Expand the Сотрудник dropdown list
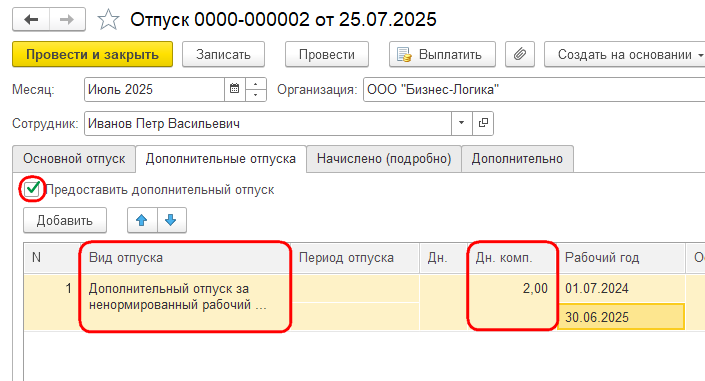This screenshot has width=705, height=381. (462, 123)
